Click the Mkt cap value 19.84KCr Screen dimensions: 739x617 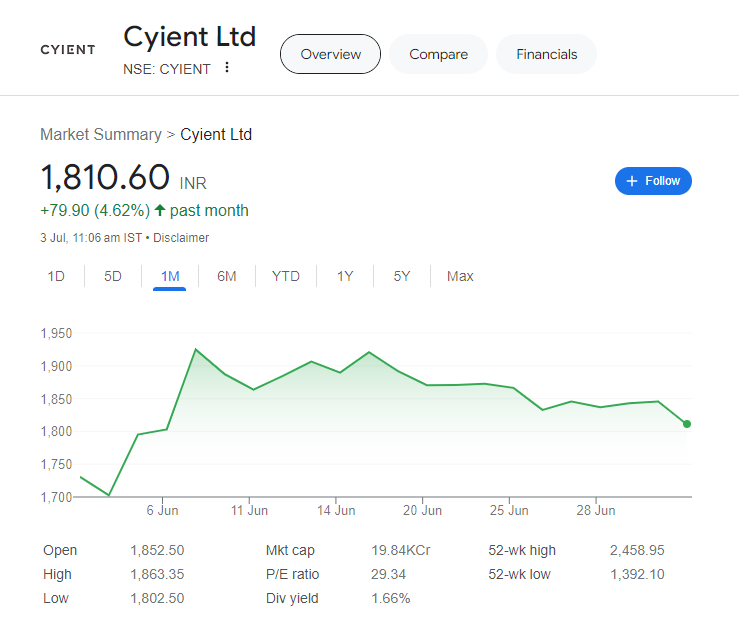(x=401, y=551)
